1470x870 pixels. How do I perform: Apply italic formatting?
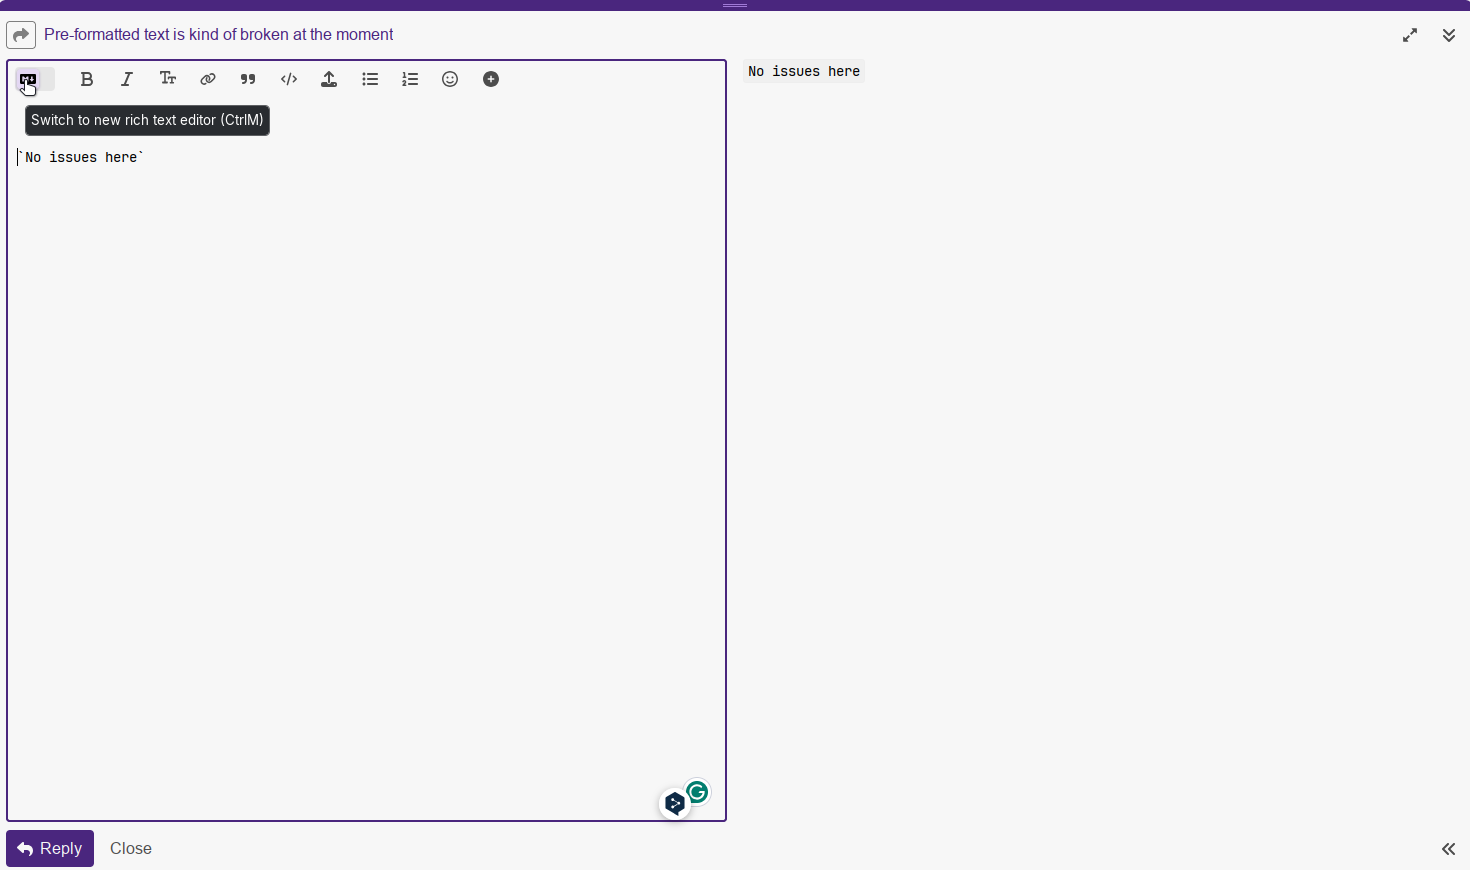[127, 80]
